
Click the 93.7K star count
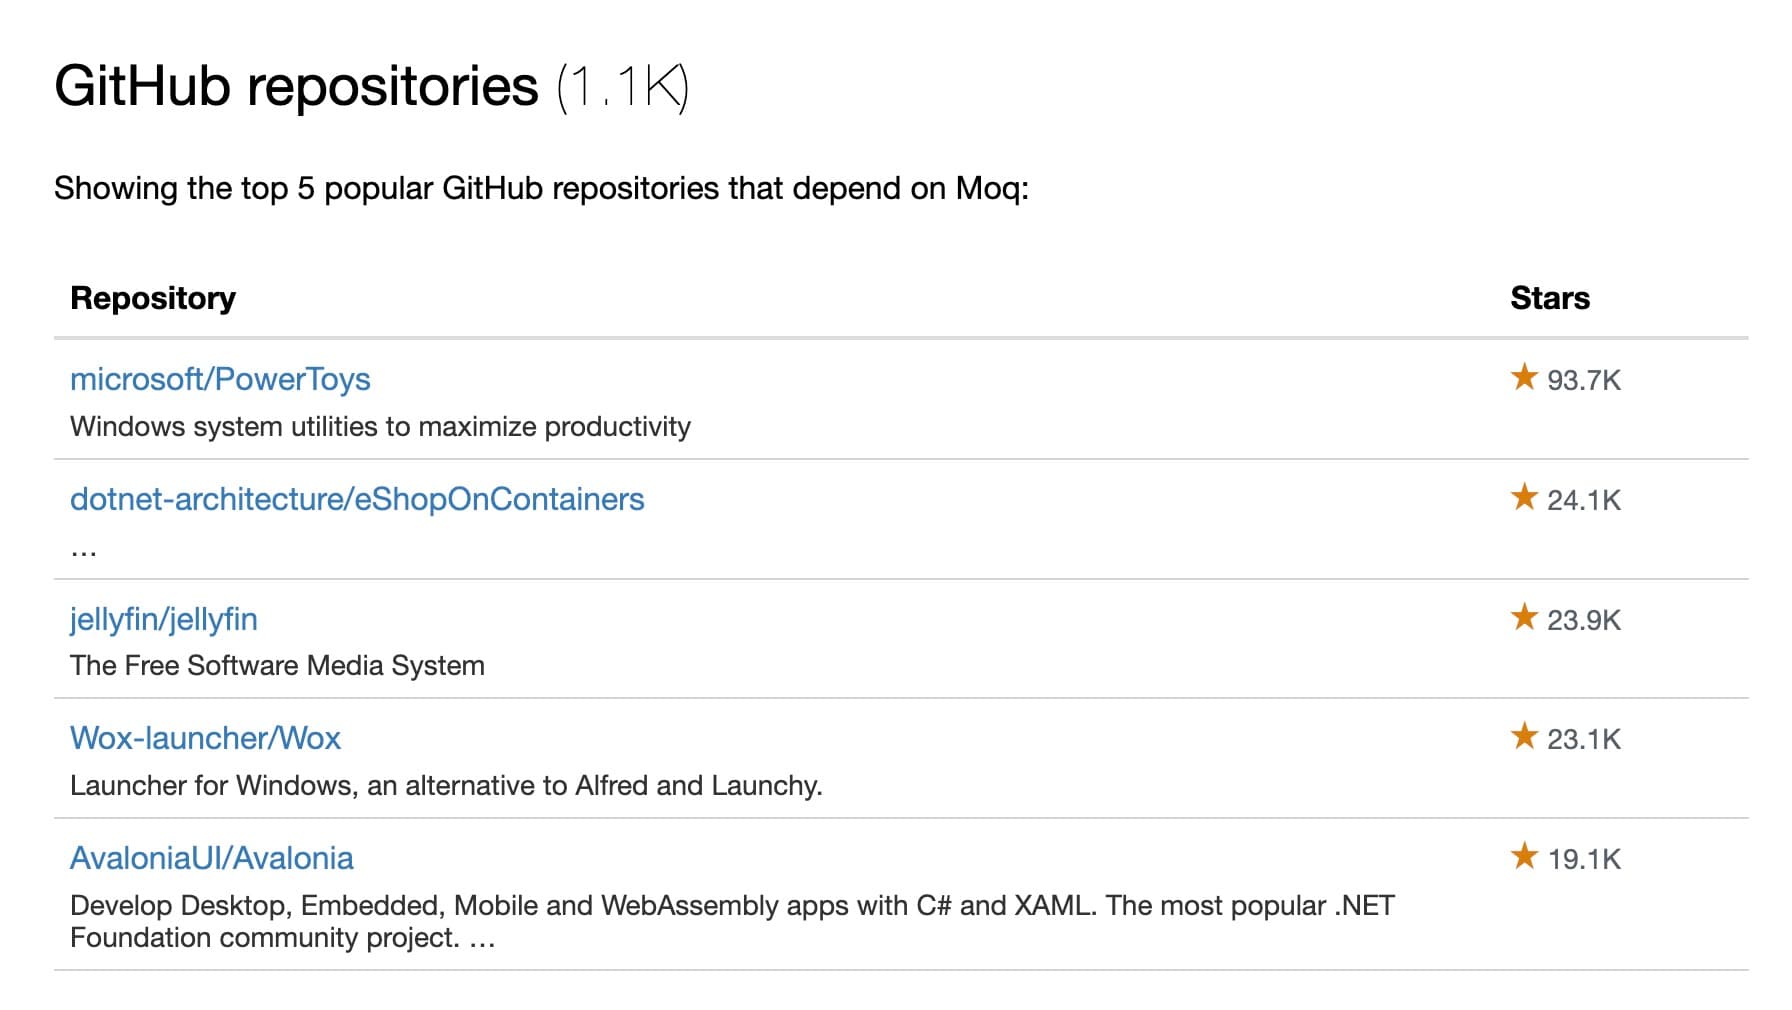click(1584, 380)
